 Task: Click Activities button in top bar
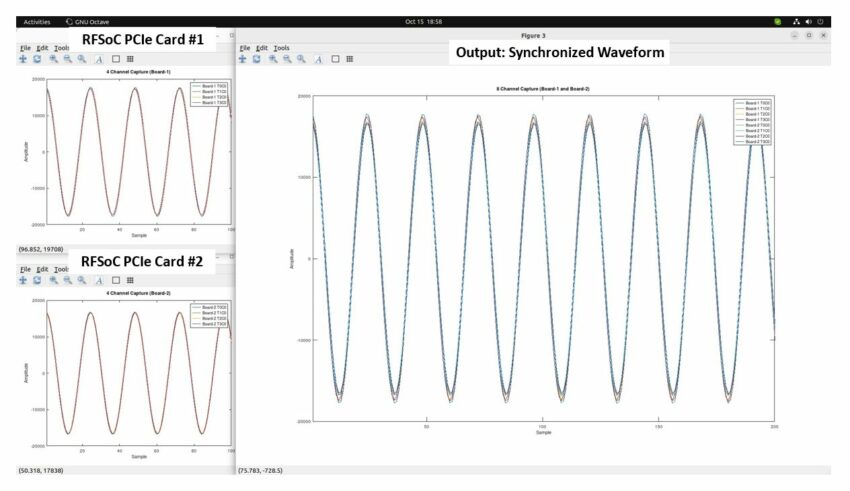[37, 21]
